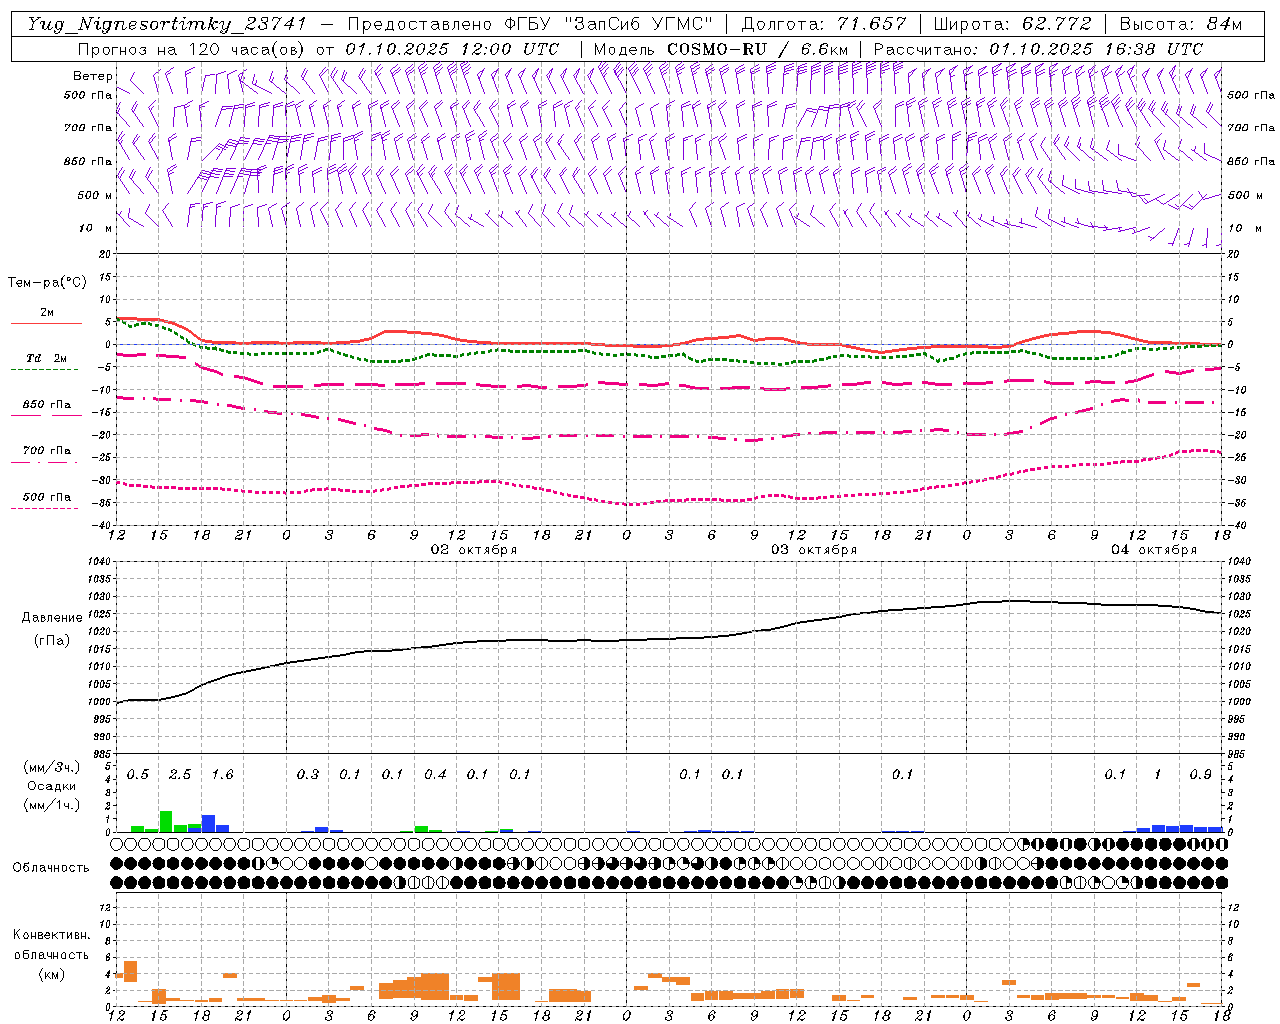Select the Осадки panel label
The image size is (1280, 1024).
(52, 786)
